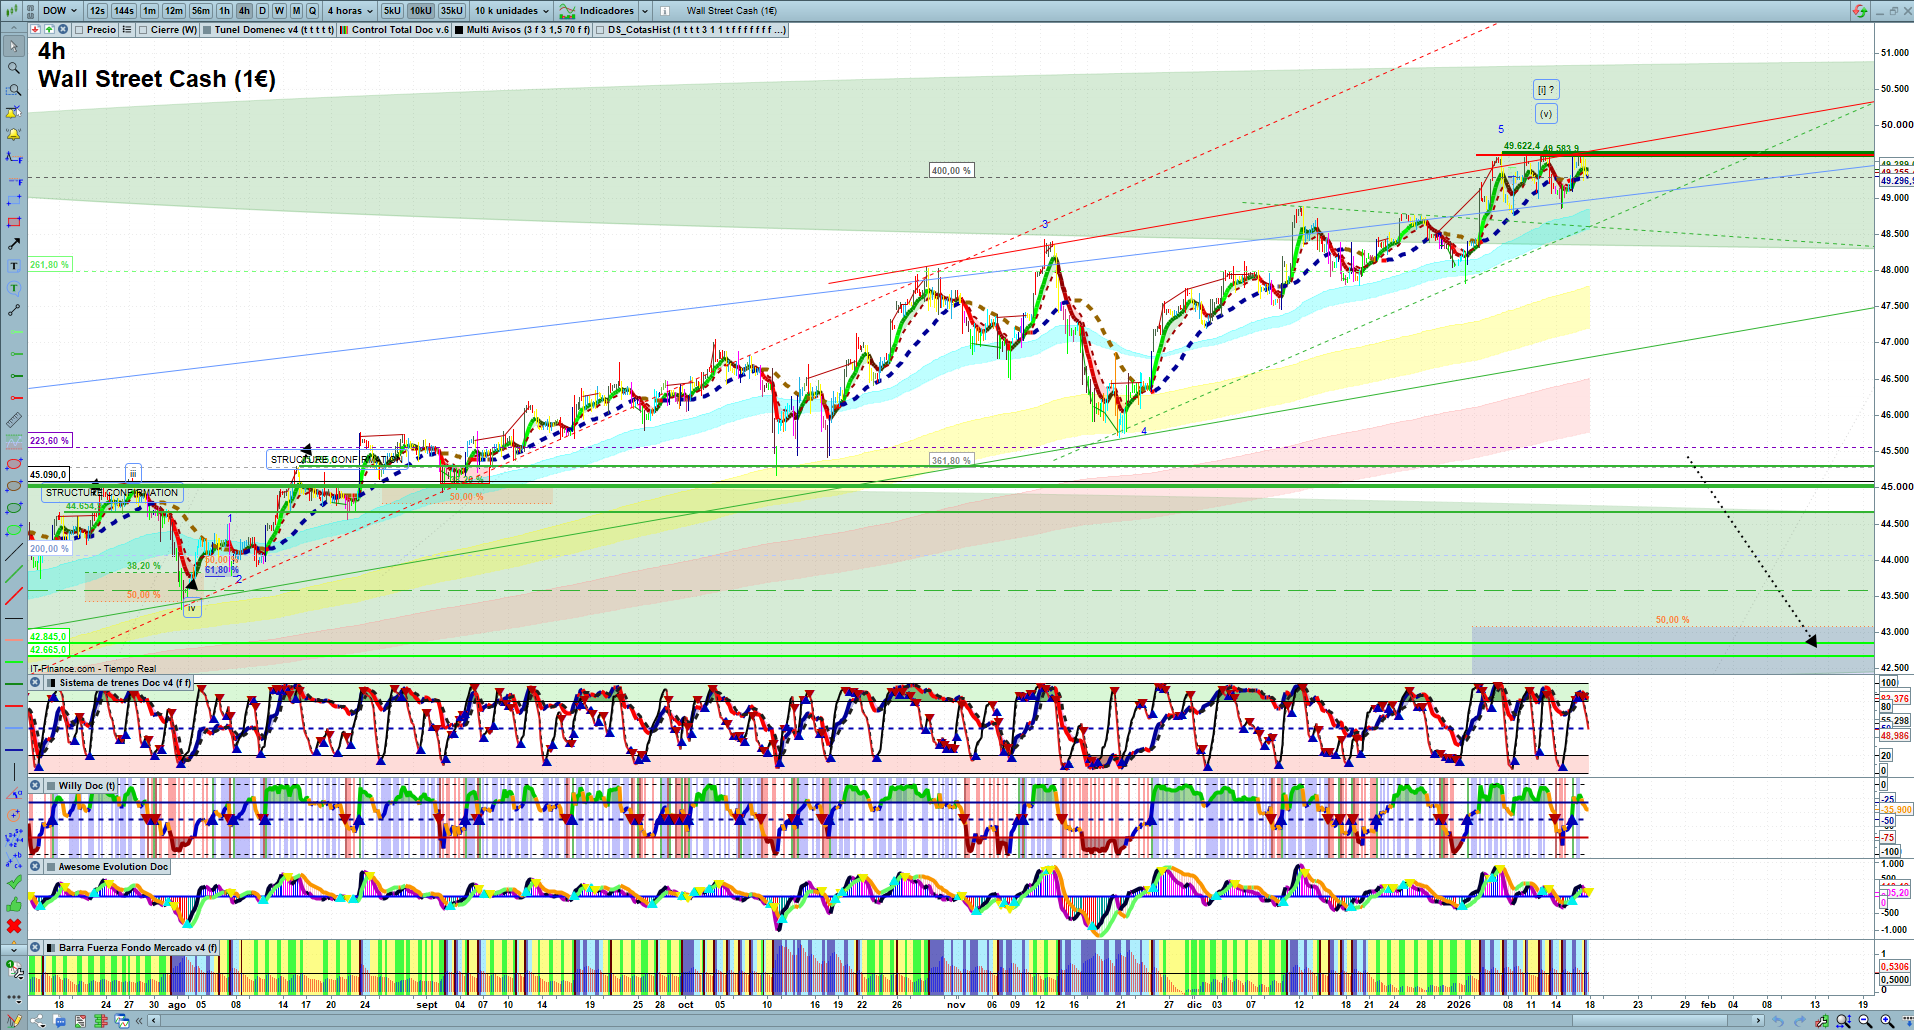Viewport: 1914px width, 1030px height.
Task: Select the black diagonal line tool
Action: click(14, 552)
